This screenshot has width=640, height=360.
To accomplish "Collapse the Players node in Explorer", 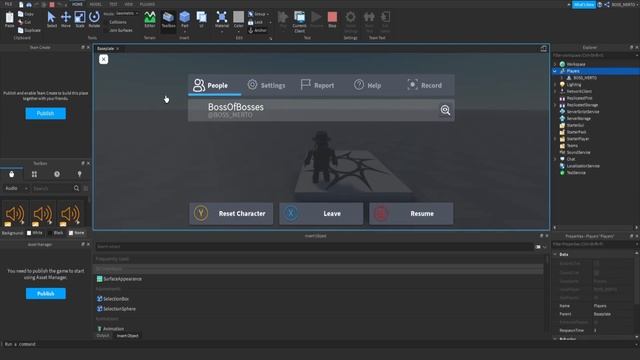I will click(x=555, y=71).
